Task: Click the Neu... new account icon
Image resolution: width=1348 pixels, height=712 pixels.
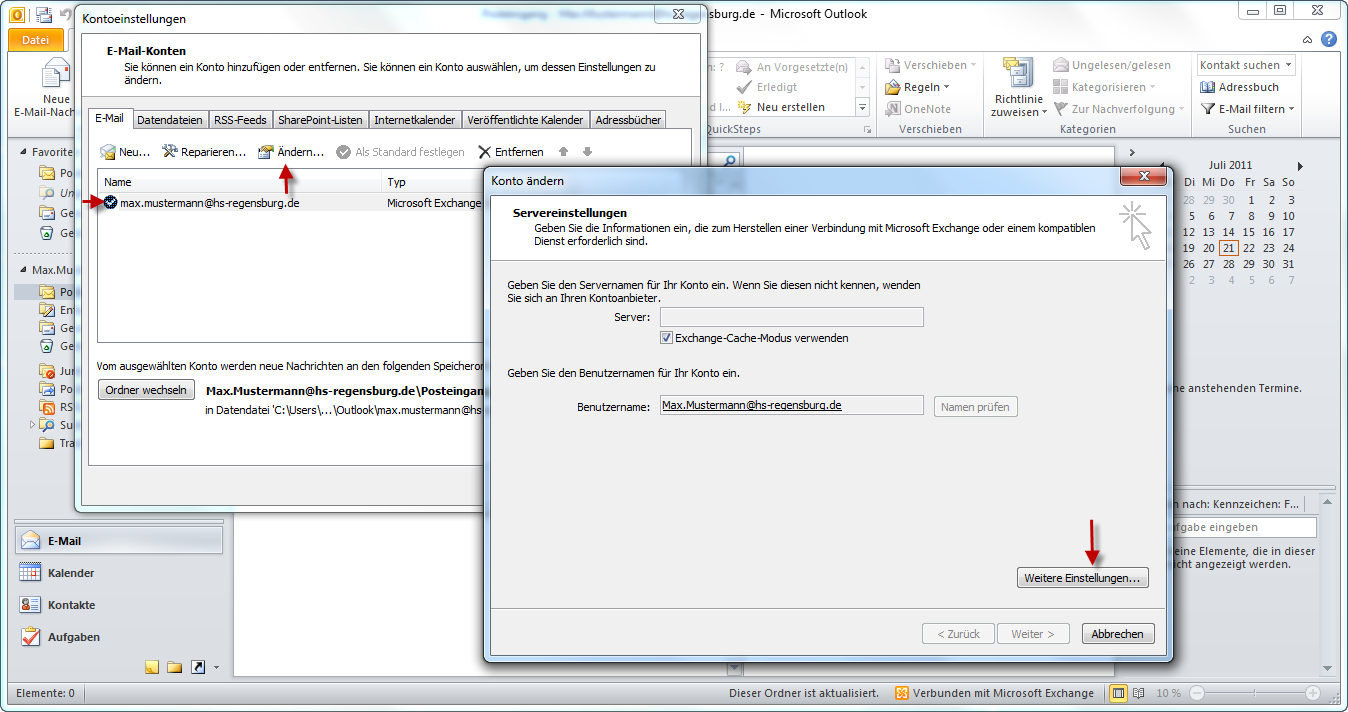Action: point(125,152)
